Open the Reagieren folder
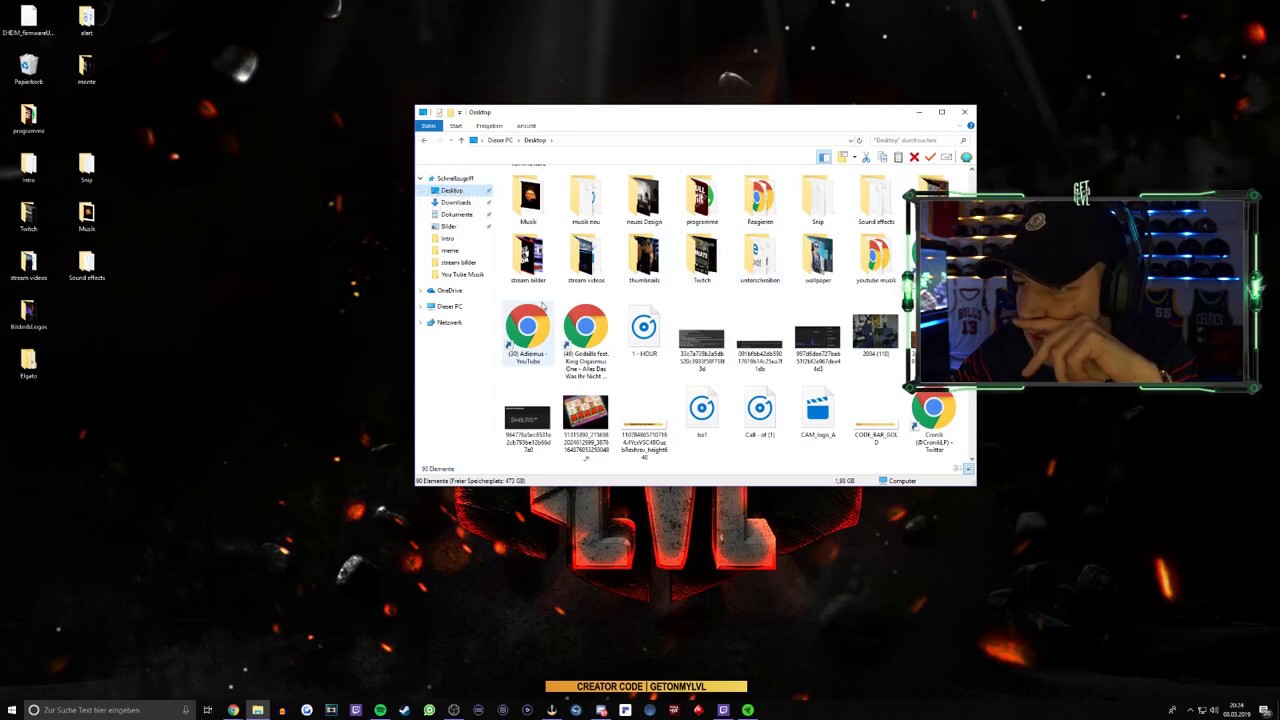1280x720 pixels. click(760, 199)
